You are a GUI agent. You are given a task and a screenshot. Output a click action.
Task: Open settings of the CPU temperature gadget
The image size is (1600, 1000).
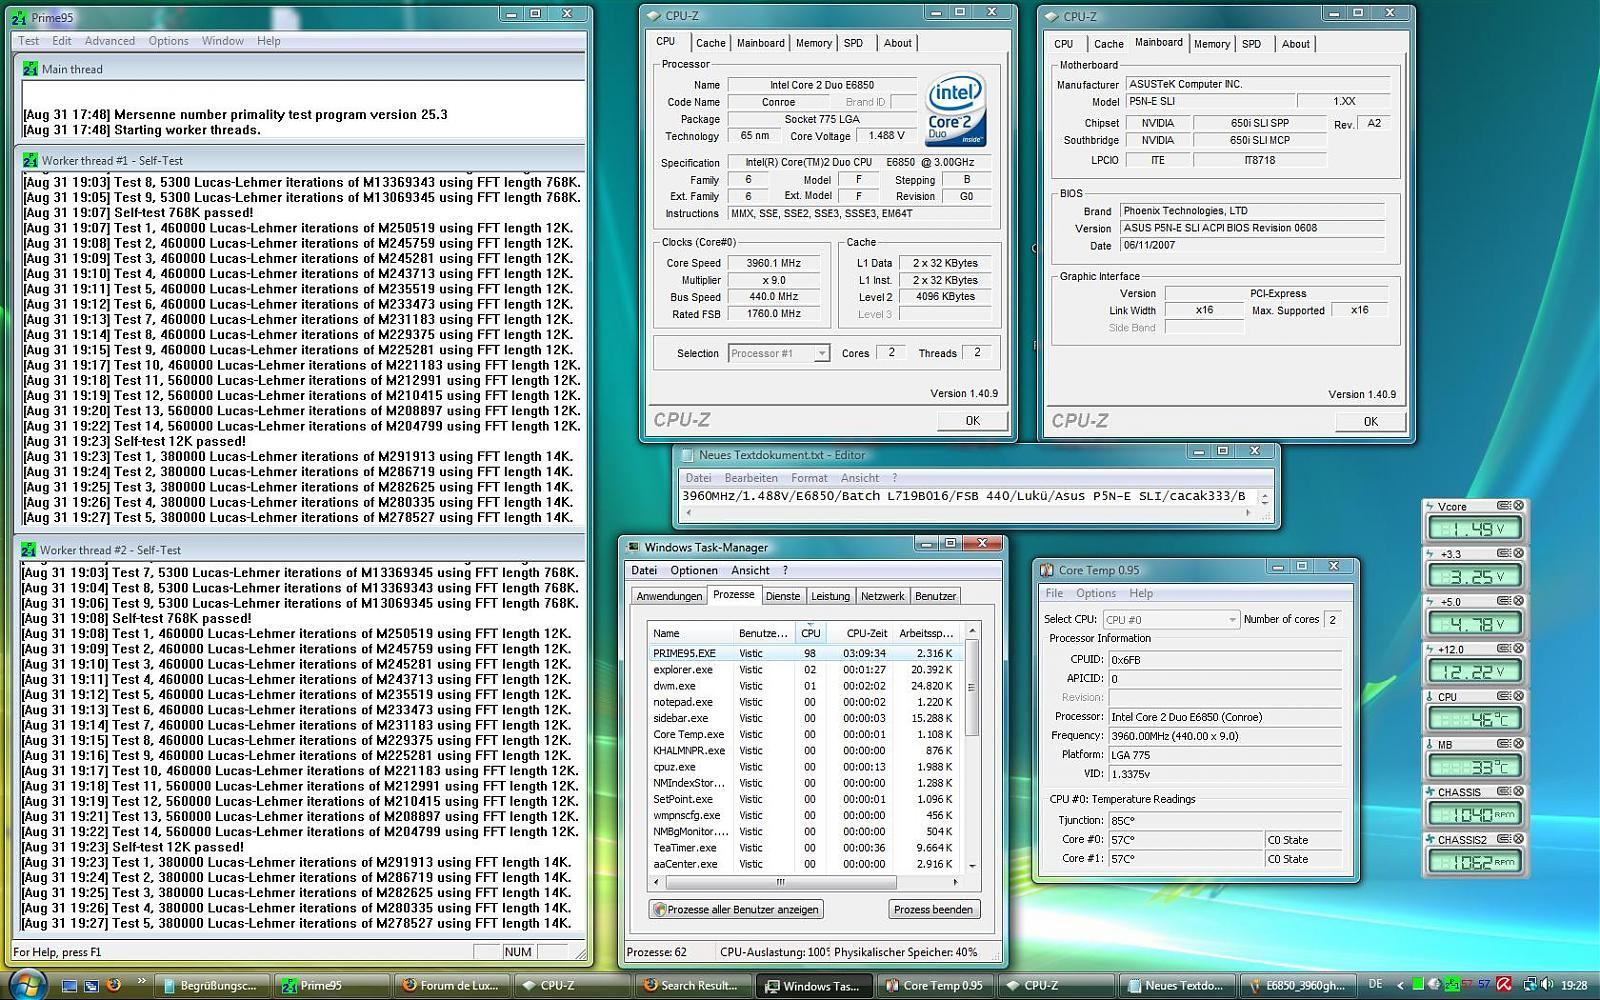point(1503,696)
